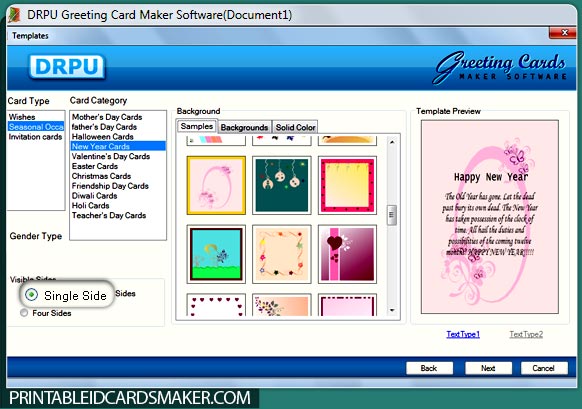Click the Cancel button

(544, 368)
